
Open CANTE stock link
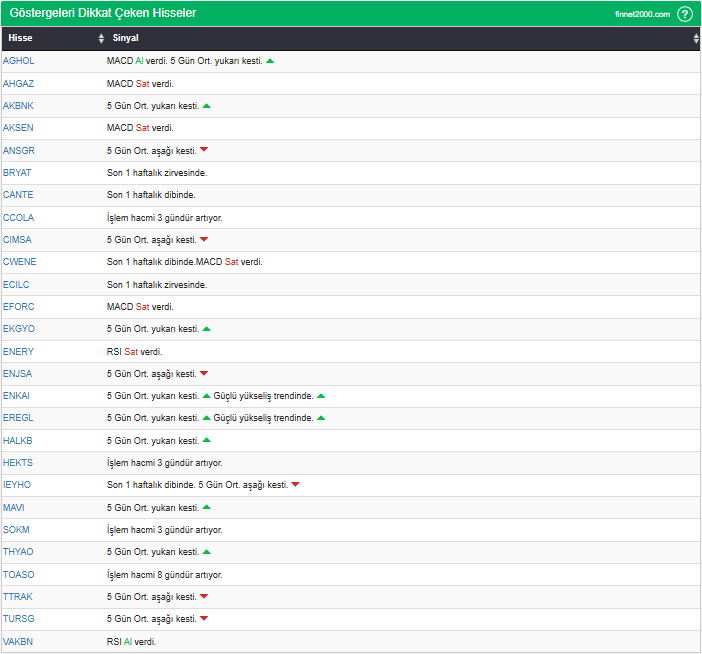[18, 195]
